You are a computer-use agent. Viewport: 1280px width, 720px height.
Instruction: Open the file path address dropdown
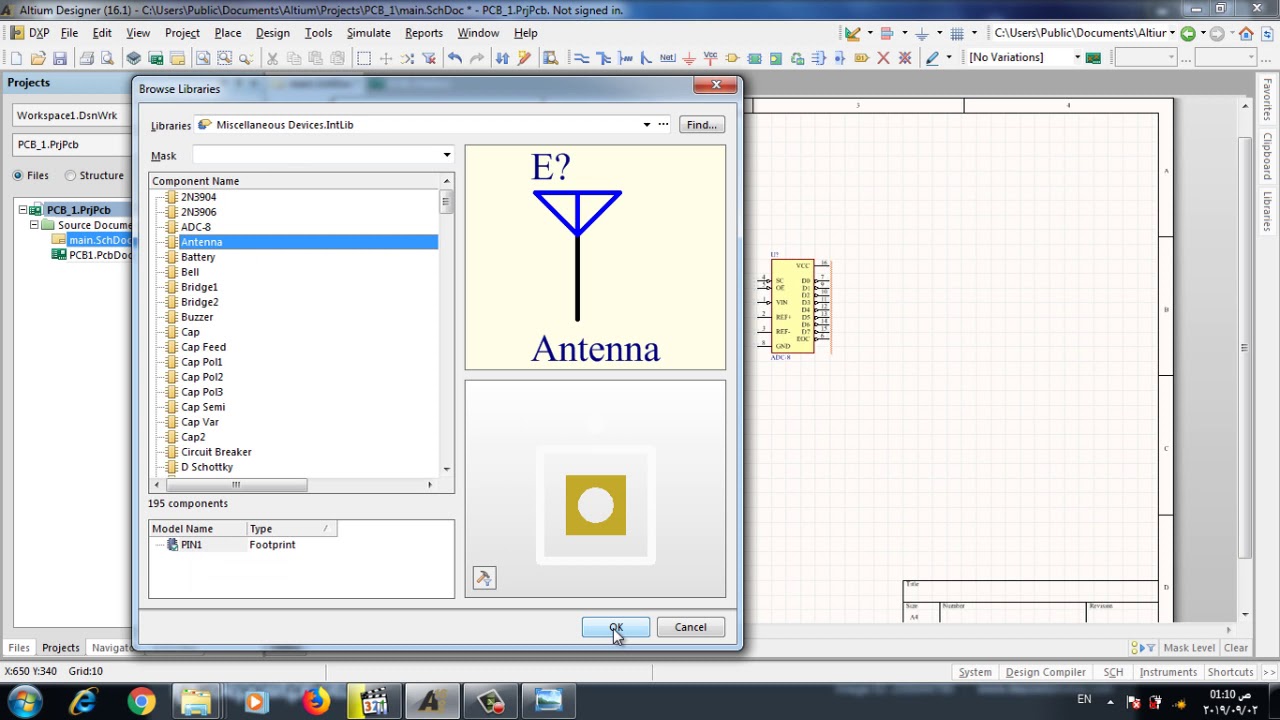[1172, 33]
